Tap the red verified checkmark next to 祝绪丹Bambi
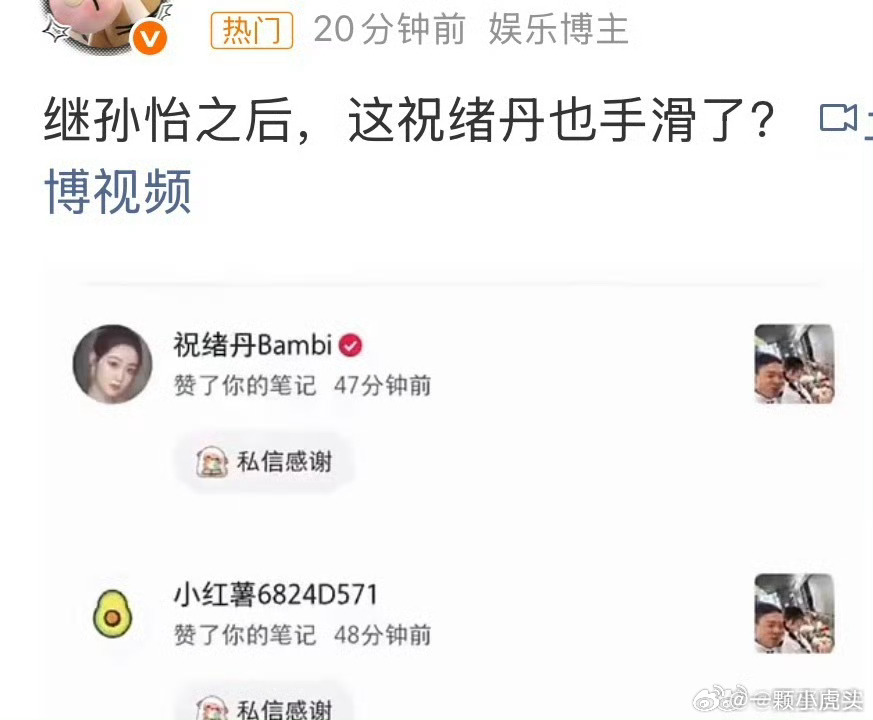 [x=350, y=346]
